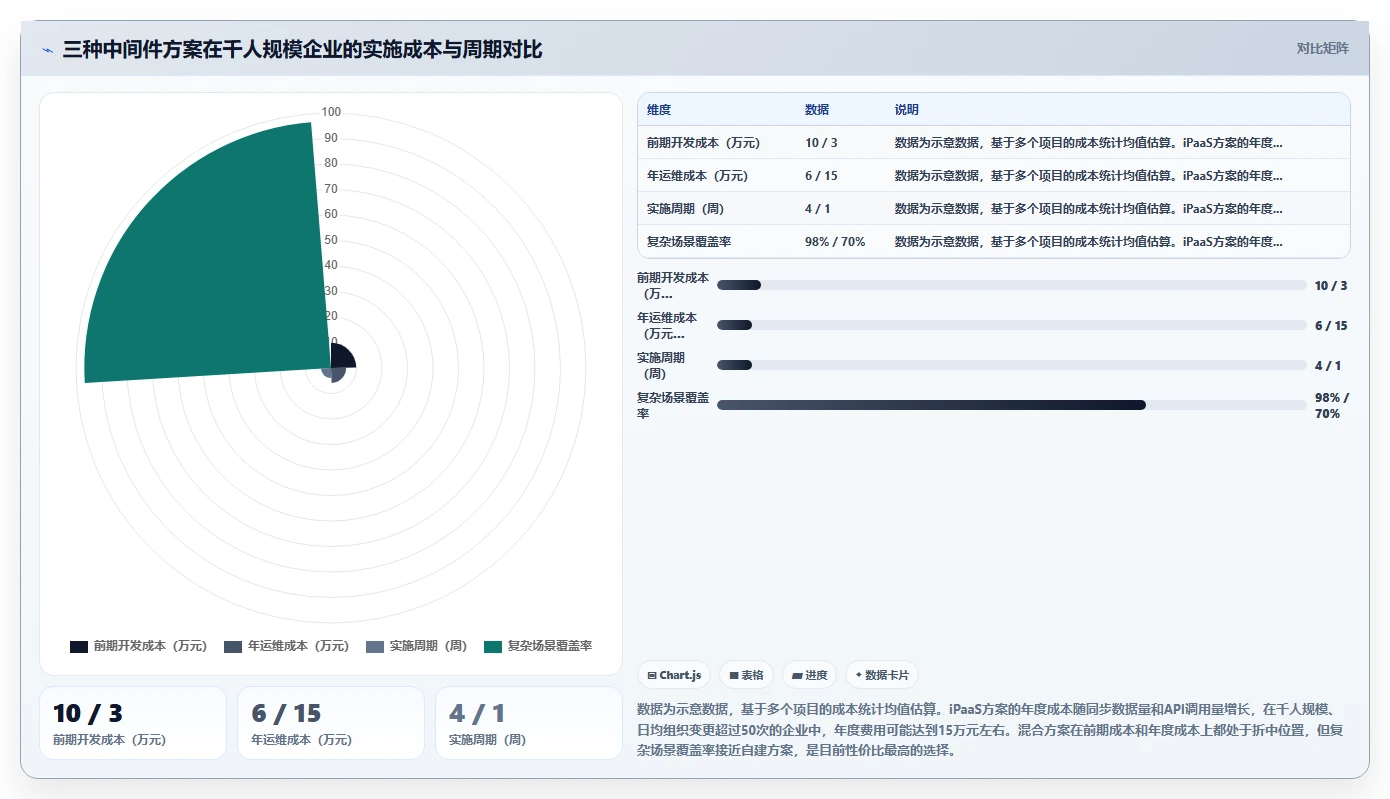The width and height of the screenshot is (1390, 799).
Task: Click the 说明 column header
Action: coord(907,110)
